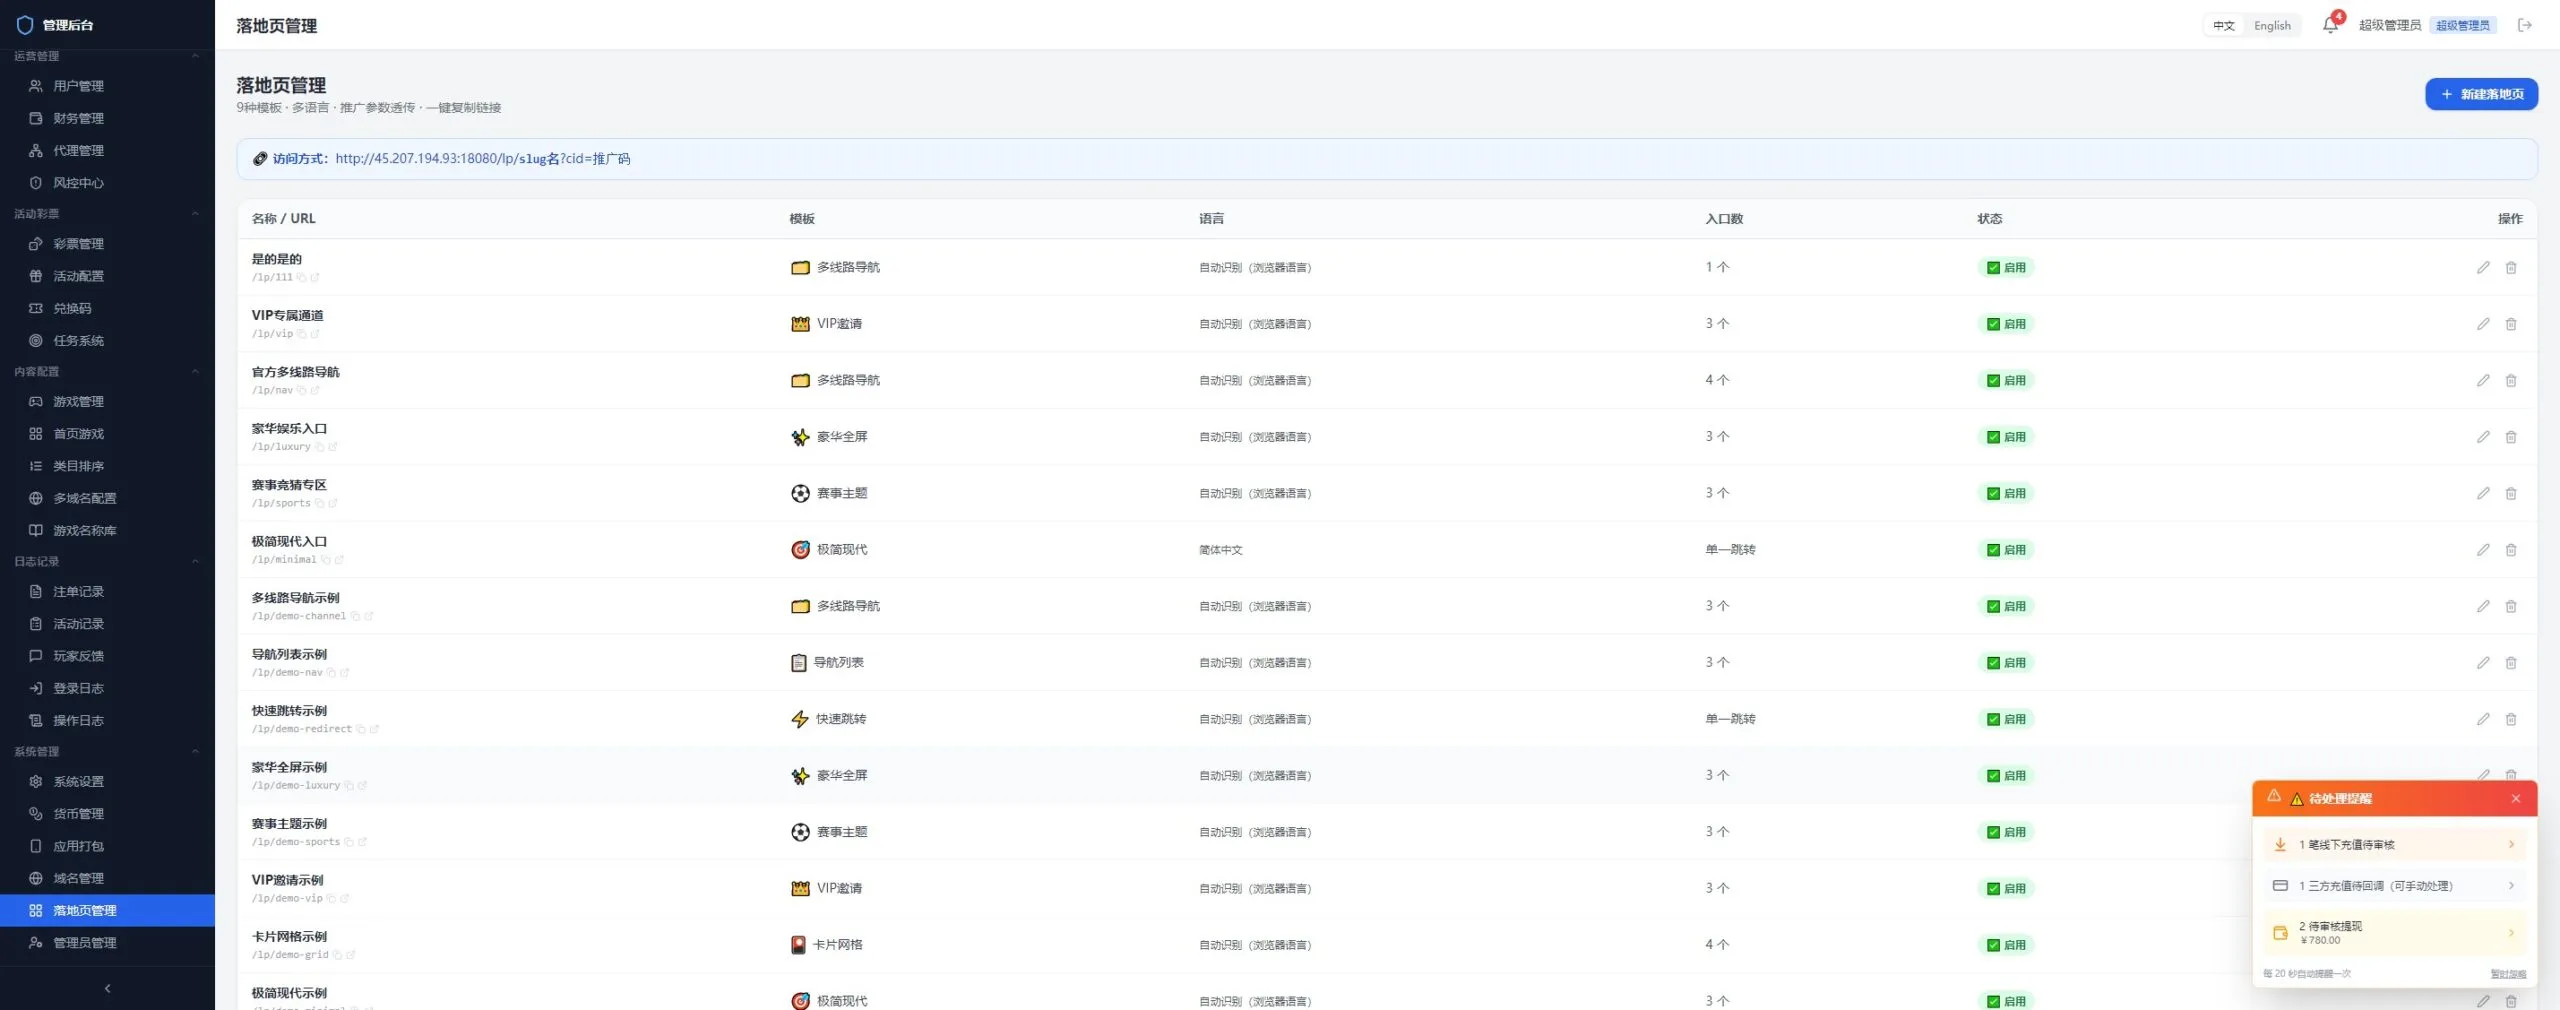Select 管理员管理 in the sidebar
This screenshot has height=1010, width=2560.
(107, 943)
